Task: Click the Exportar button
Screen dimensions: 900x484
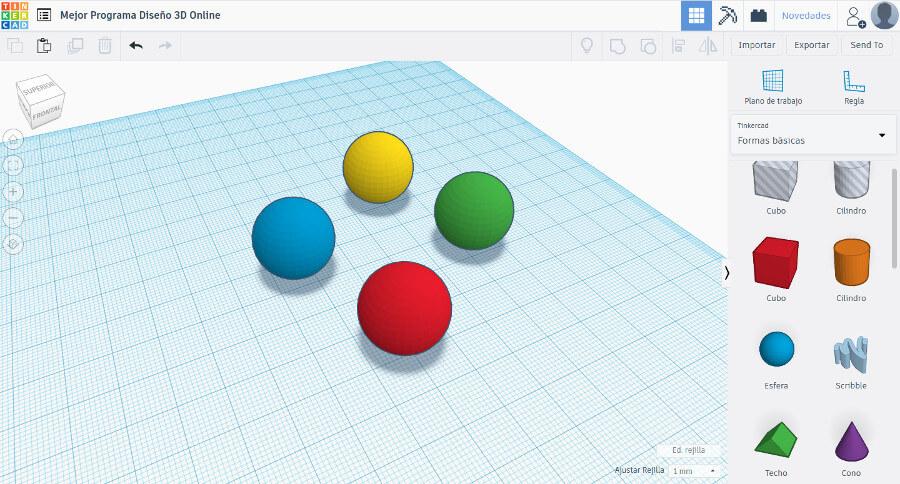Action: (811, 45)
